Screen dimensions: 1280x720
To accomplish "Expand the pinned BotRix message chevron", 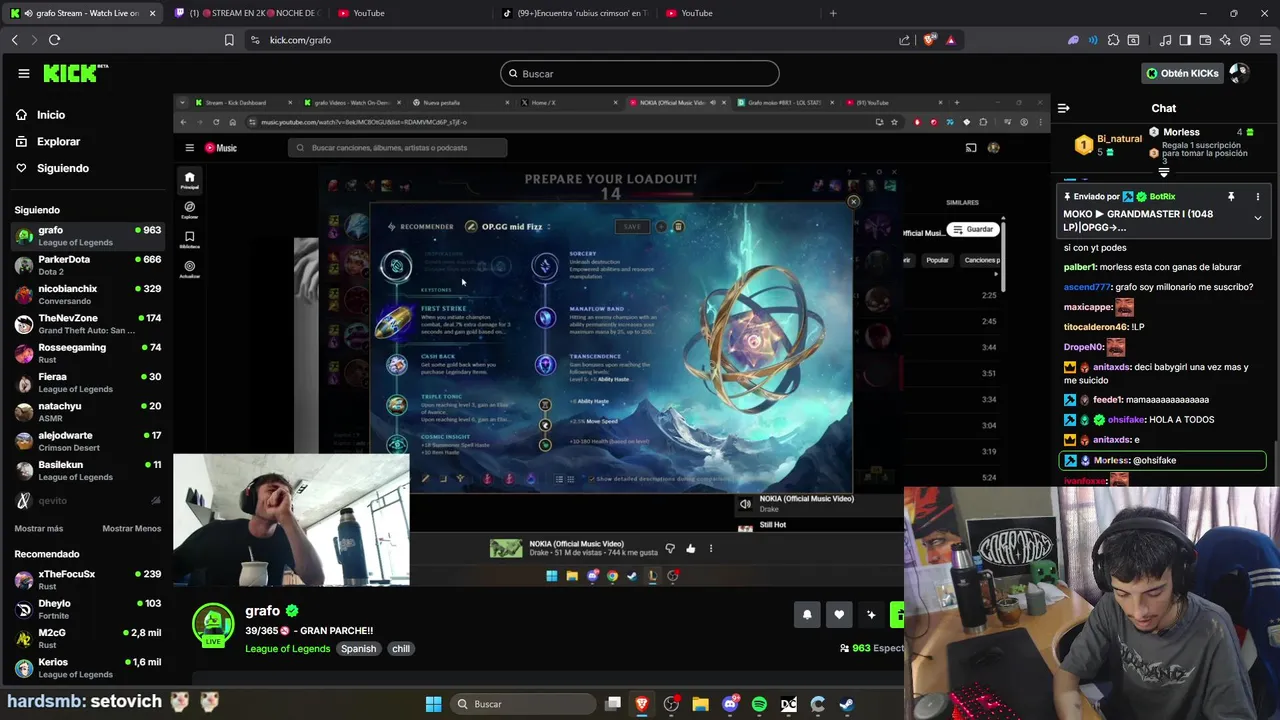I will point(1258,218).
